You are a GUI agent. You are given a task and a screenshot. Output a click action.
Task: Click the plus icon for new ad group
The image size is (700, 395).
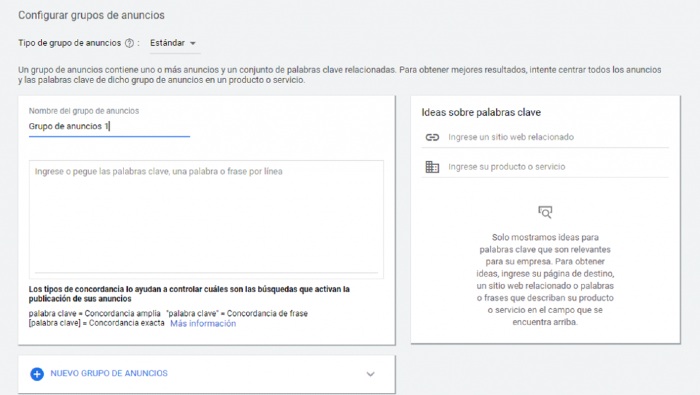click(x=37, y=374)
